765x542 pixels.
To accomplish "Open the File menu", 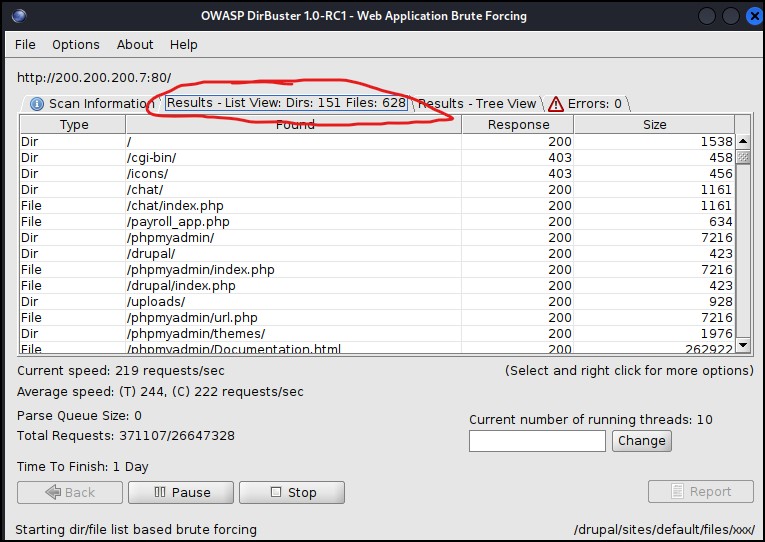I will 25,44.
